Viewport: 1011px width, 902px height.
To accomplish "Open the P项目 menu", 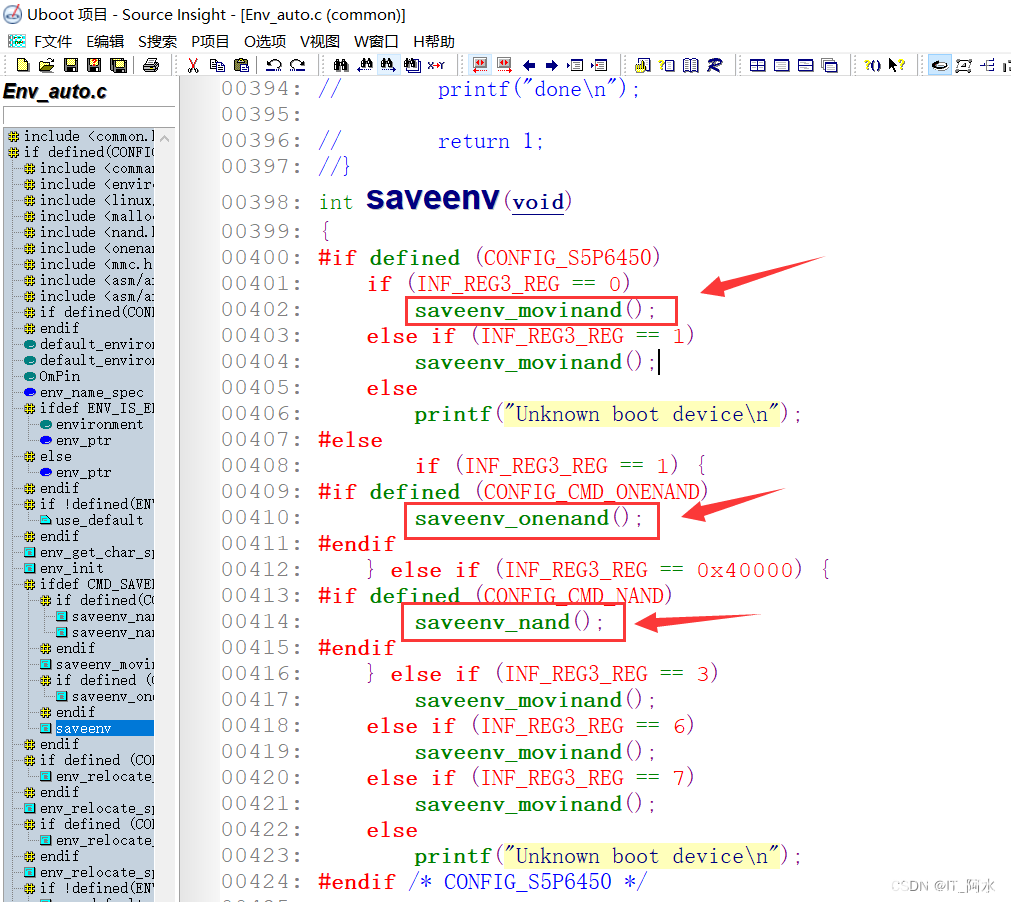I will [209, 42].
